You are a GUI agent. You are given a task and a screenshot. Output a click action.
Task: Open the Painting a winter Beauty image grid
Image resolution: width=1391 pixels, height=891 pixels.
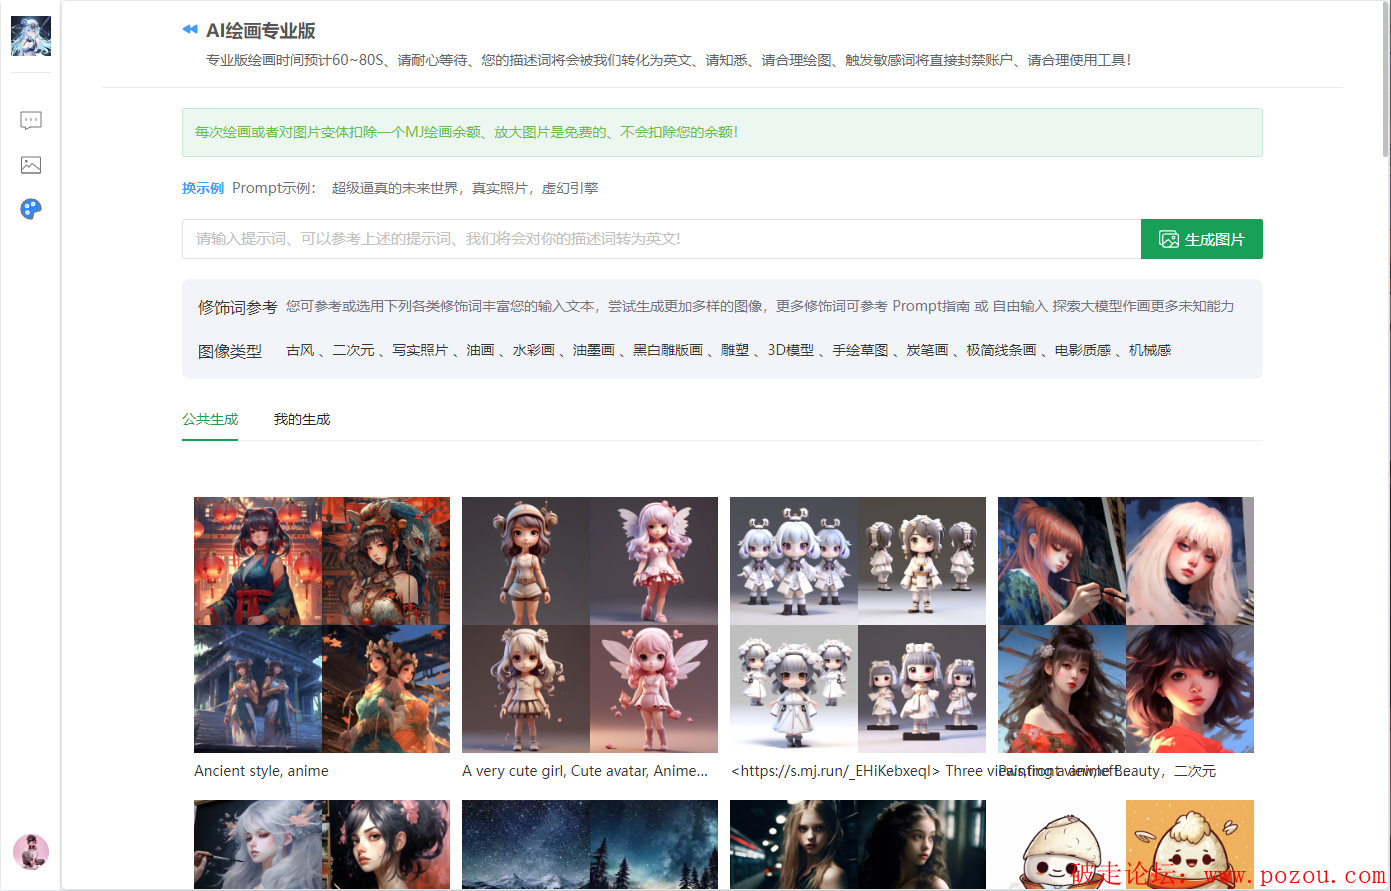click(x=1126, y=625)
